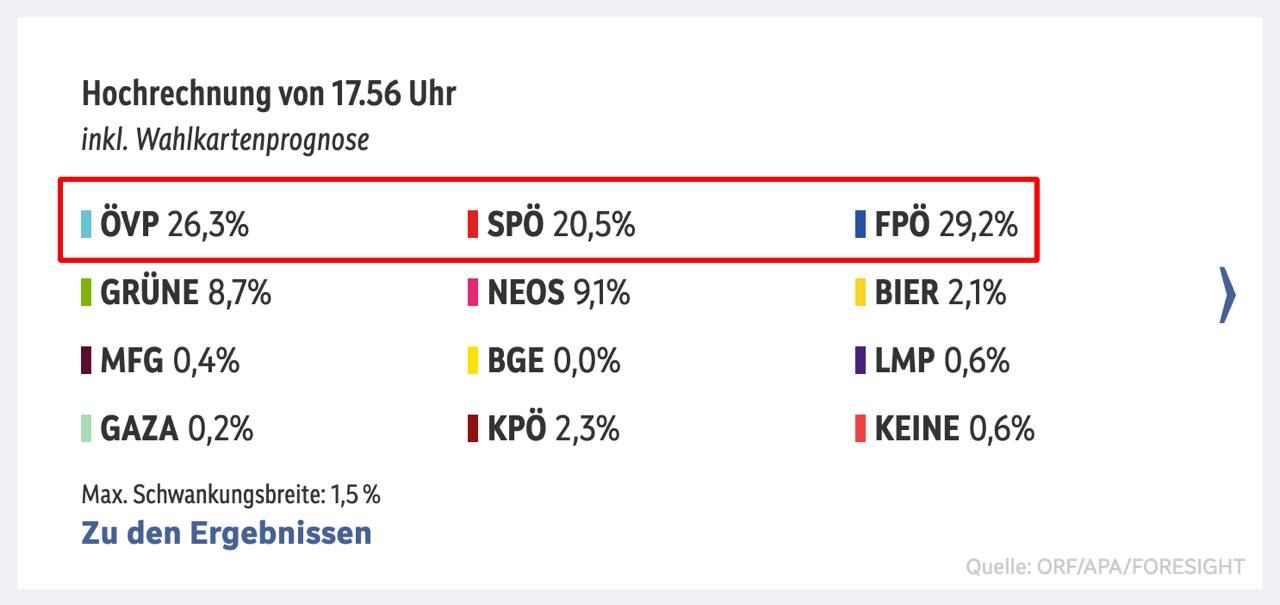Click the SPÖ red color marker
The height and width of the screenshot is (605, 1280).
click(473, 225)
